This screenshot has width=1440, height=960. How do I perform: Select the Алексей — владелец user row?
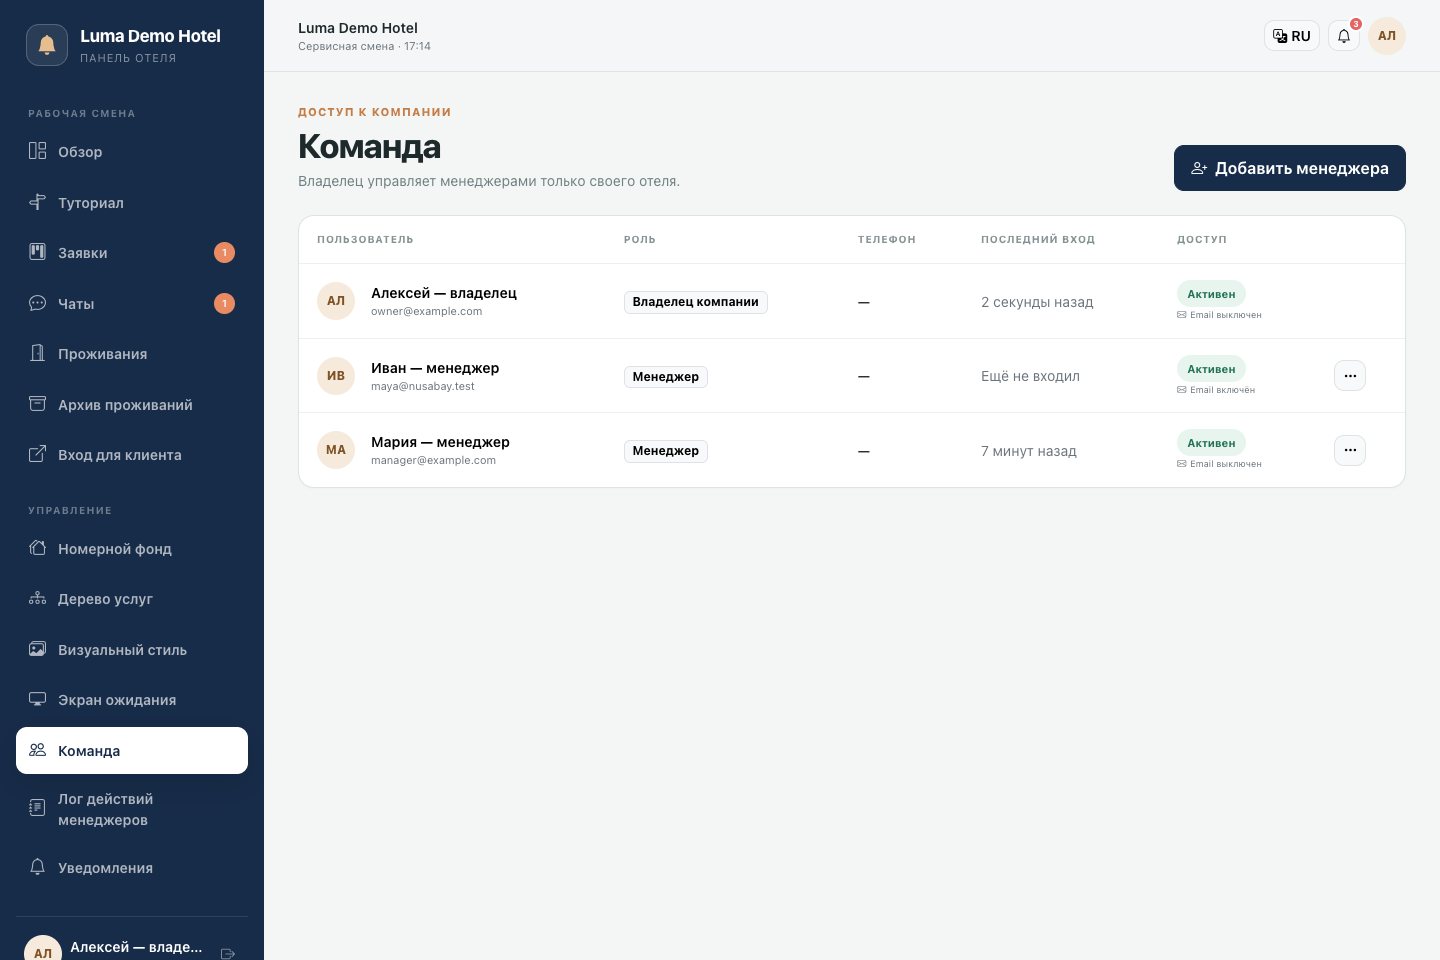tap(852, 301)
